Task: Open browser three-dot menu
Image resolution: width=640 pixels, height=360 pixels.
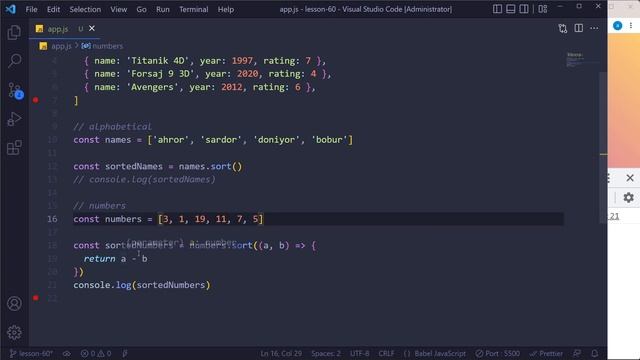Action: pyautogui.click(x=631, y=26)
